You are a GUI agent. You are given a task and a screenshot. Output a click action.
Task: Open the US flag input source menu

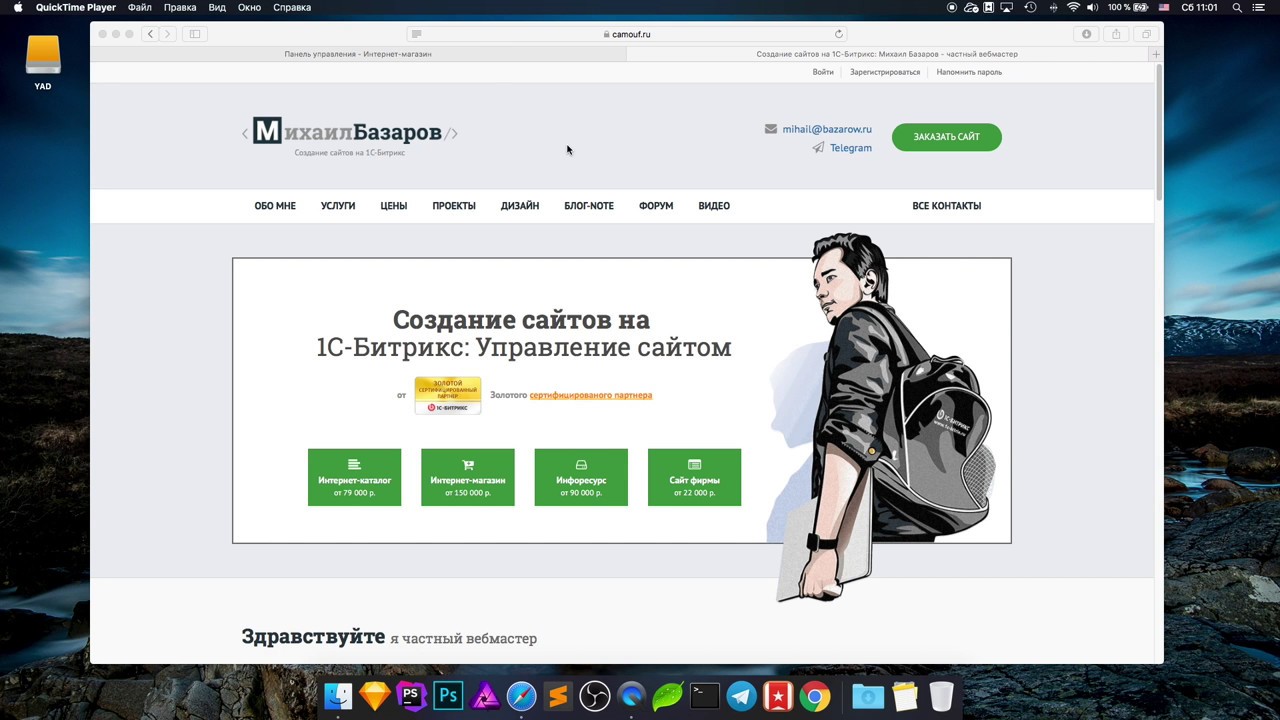pos(1164,7)
